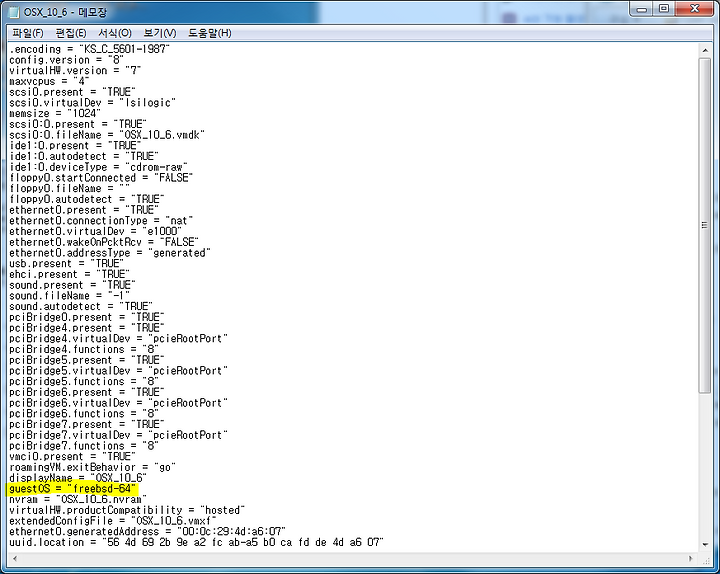Click the ehci.present = "TRUE" line
The image size is (720, 574).
click(x=69, y=274)
